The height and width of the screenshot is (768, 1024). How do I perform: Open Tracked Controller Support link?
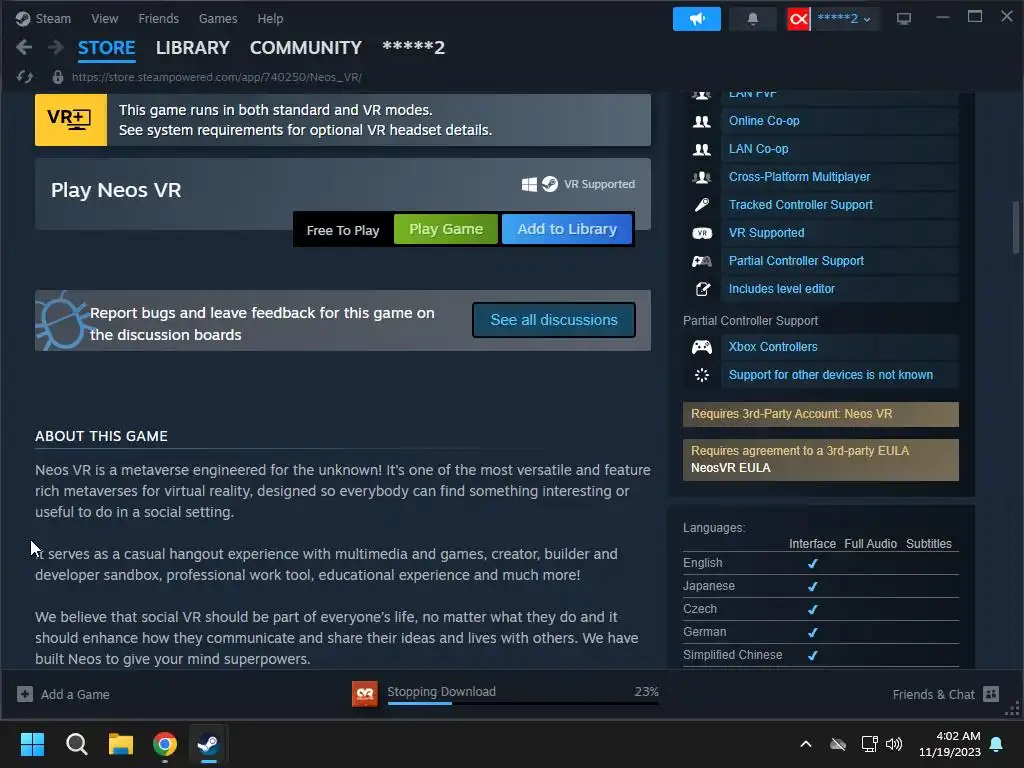[801, 205]
